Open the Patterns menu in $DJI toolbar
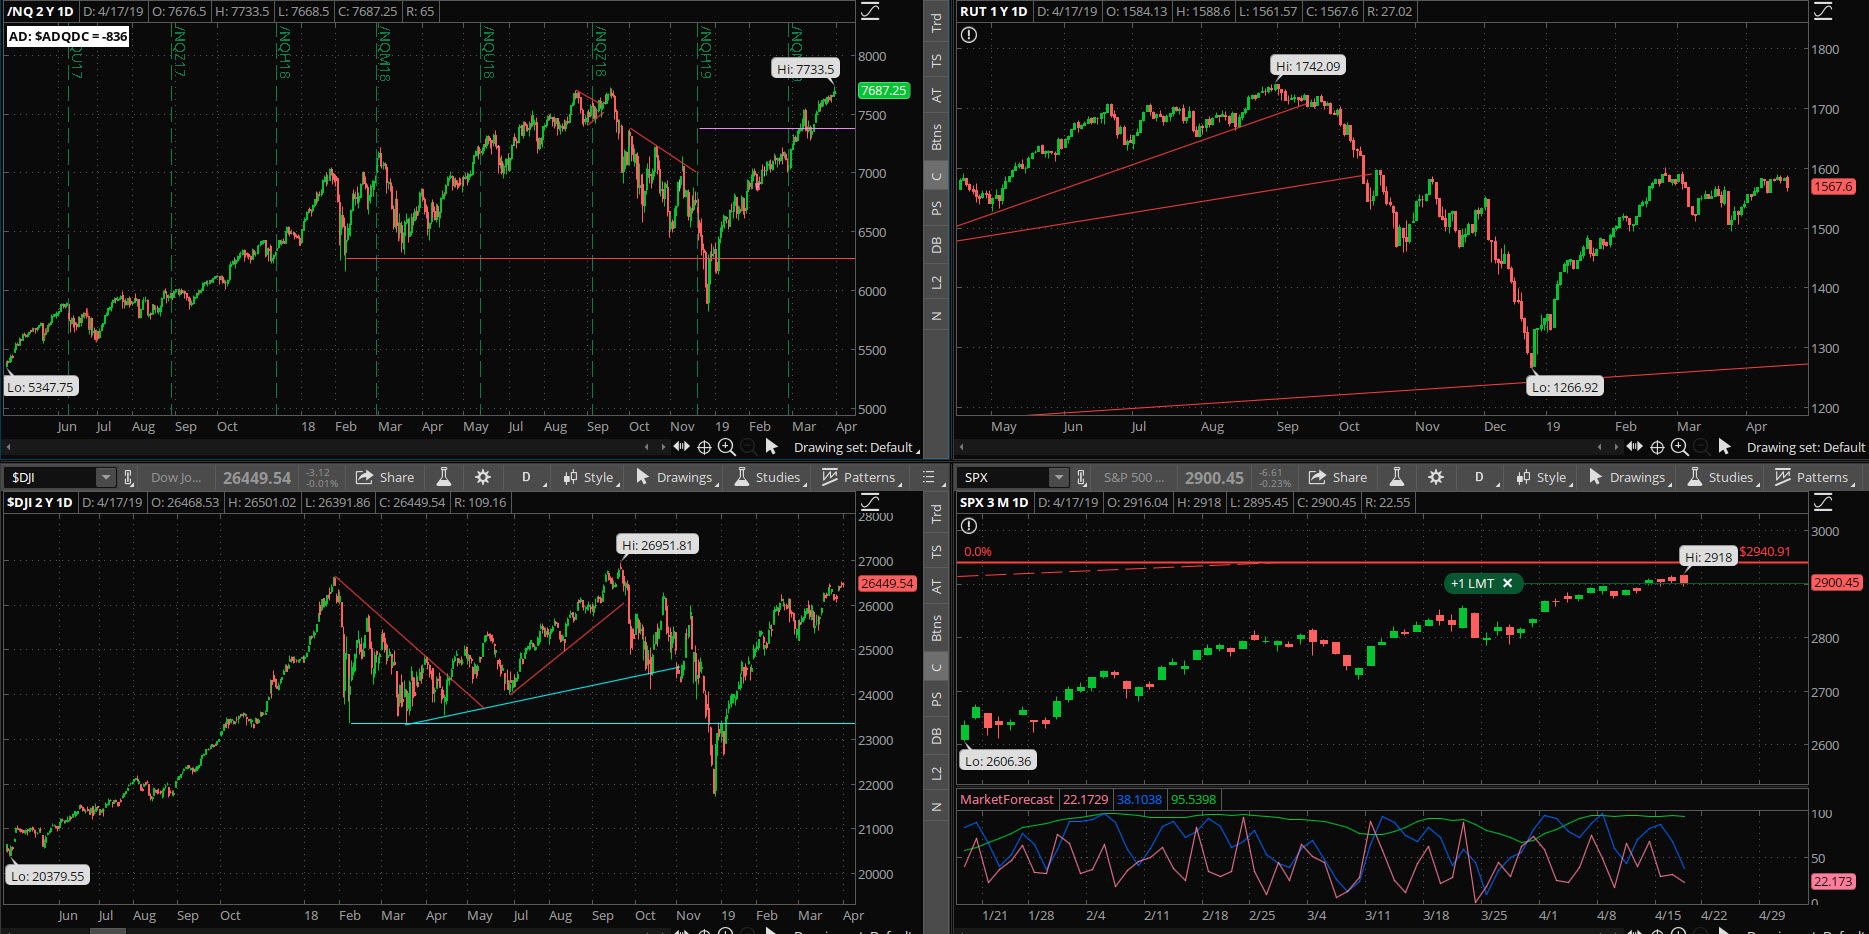 coord(860,477)
